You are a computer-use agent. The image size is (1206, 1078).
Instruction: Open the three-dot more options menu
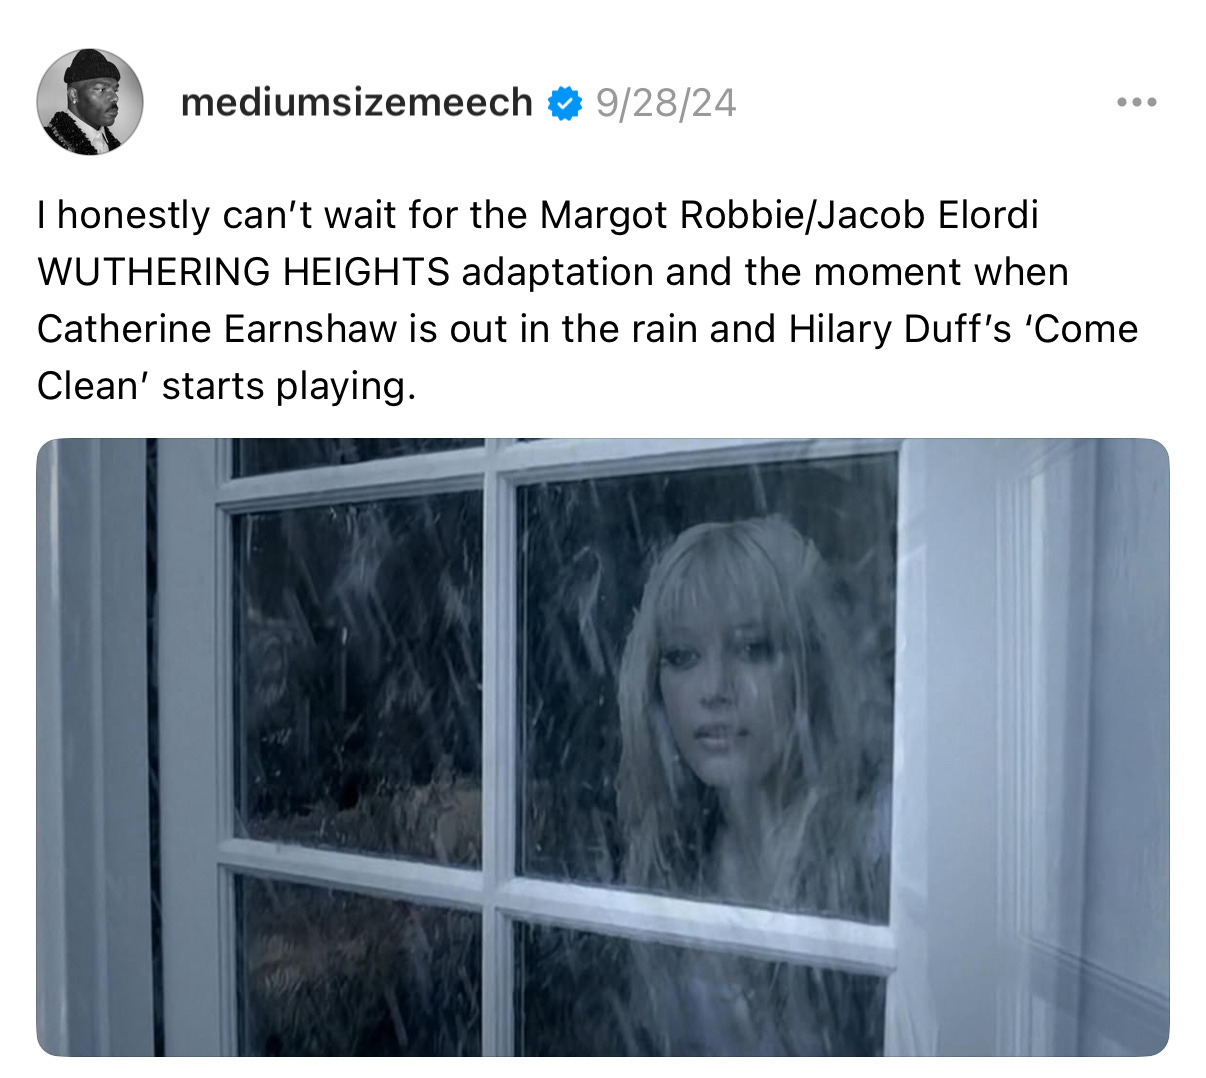point(1138,102)
